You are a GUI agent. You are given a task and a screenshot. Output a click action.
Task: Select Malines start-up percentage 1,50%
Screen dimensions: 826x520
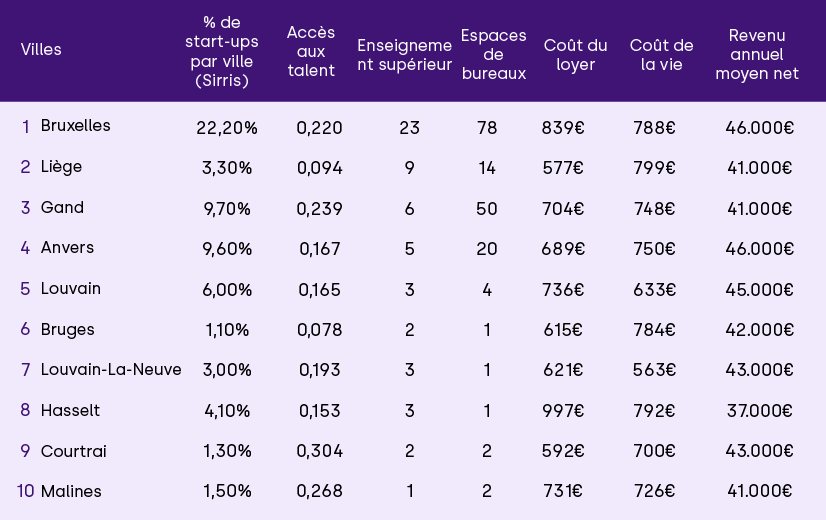click(227, 491)
